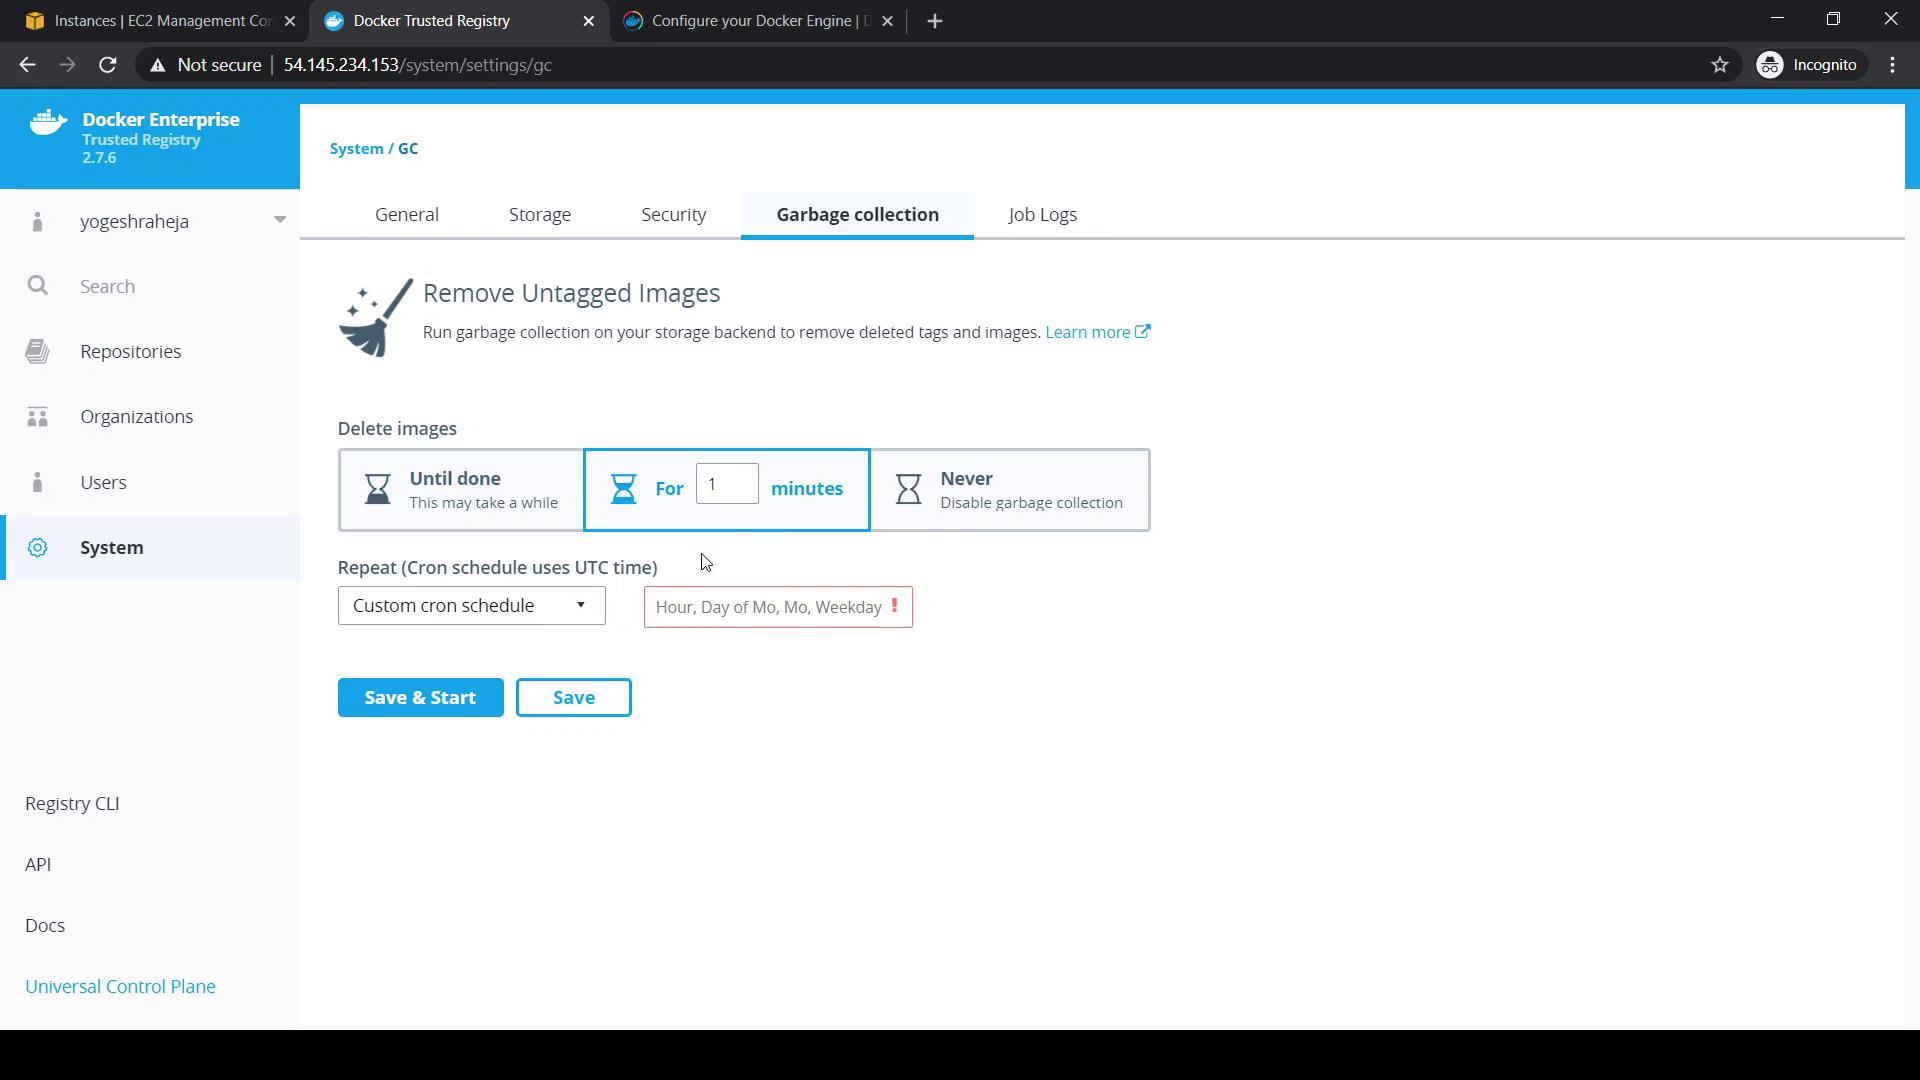This screenshot has height=1080, width=1920.
Task: Open the Universal Control Plane link
Action: [x=120, y=987]
